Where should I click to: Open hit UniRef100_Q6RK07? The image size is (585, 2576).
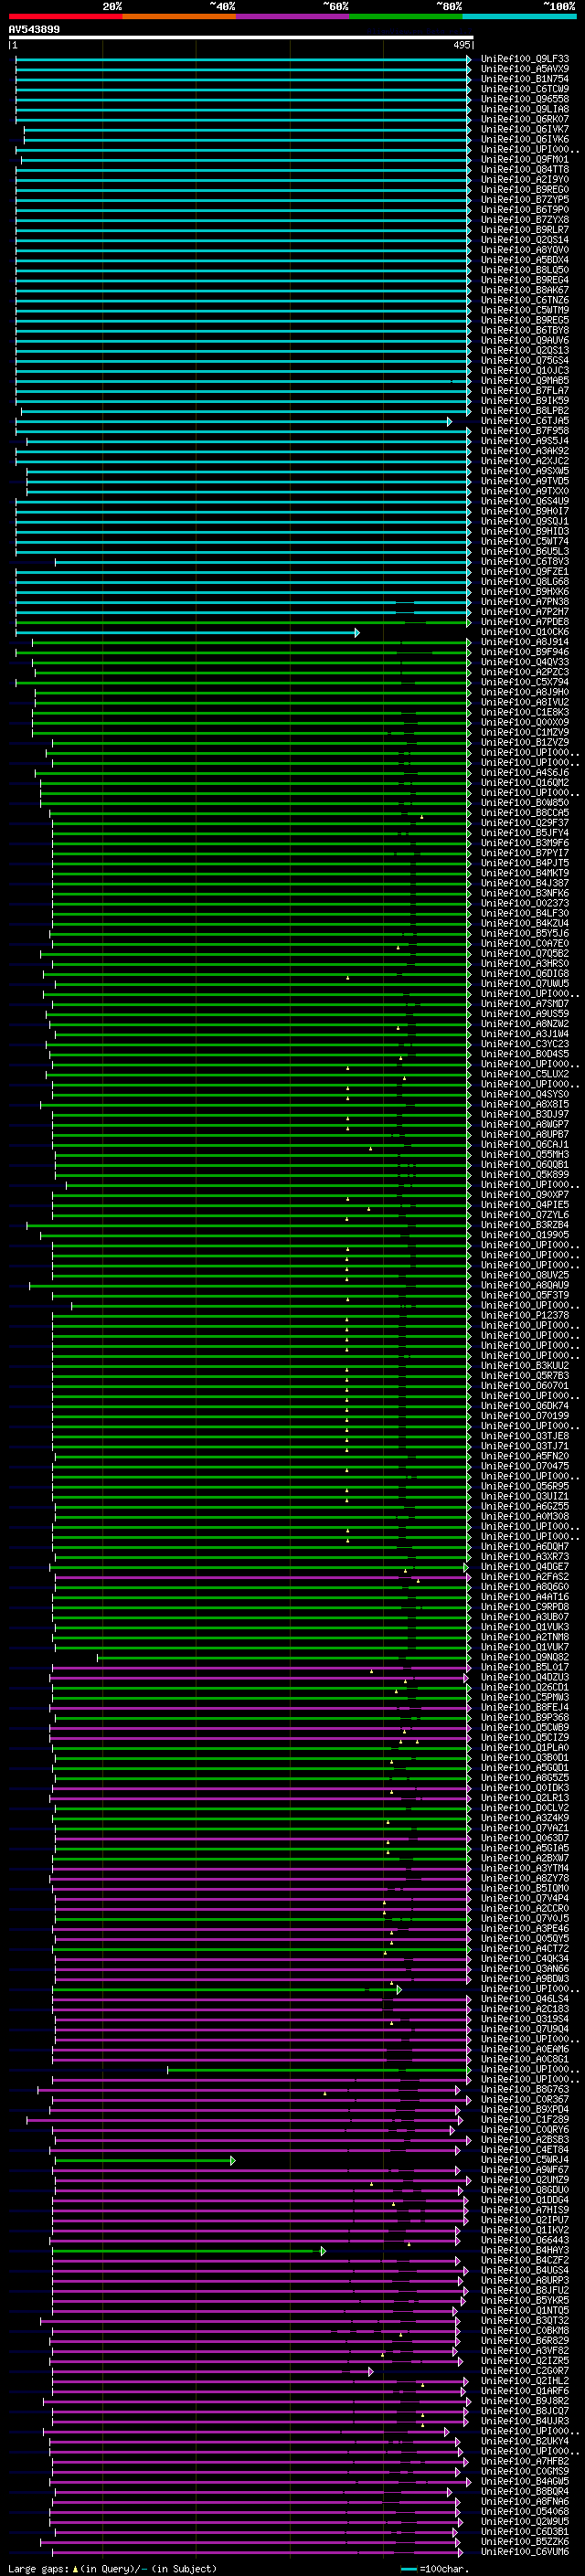tap(525, 119)
